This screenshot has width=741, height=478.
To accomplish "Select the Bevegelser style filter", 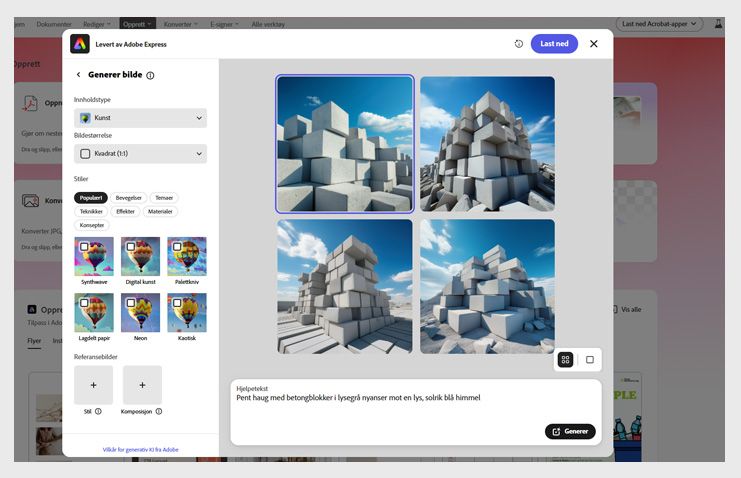I will click(x=129, y=198).
